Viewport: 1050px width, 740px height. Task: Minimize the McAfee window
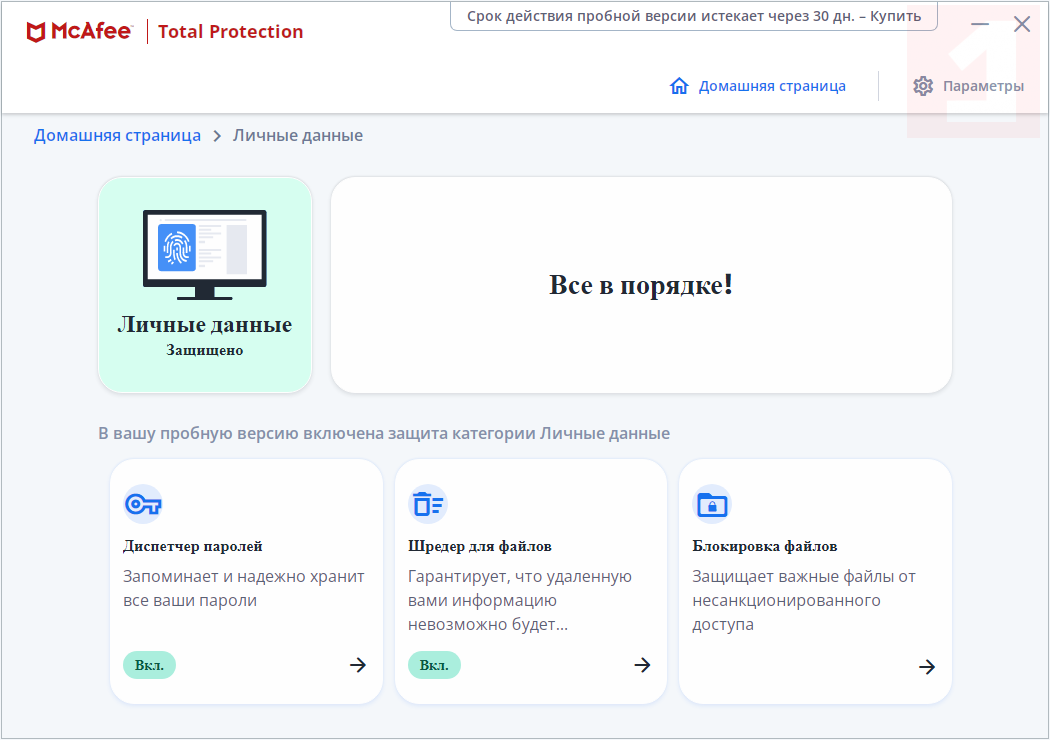point(980,24)
